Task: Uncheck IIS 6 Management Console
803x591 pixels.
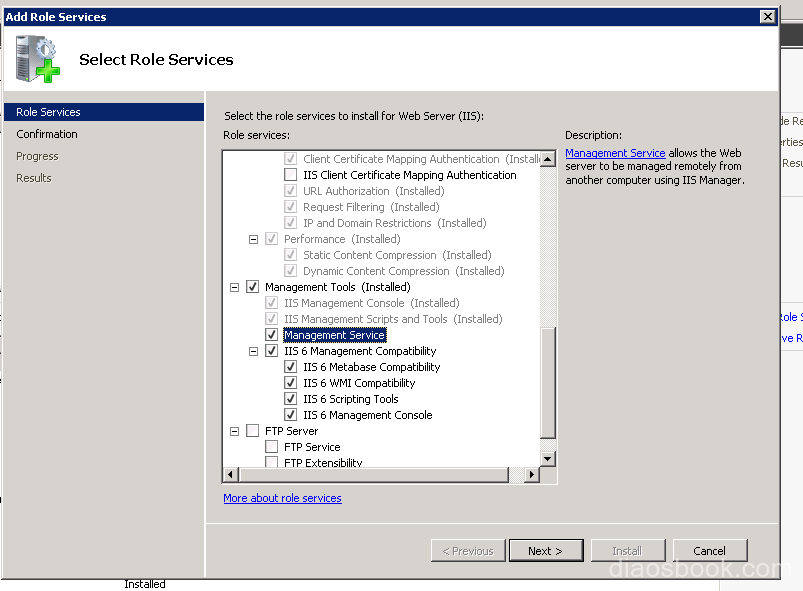Action: point(290,415)
